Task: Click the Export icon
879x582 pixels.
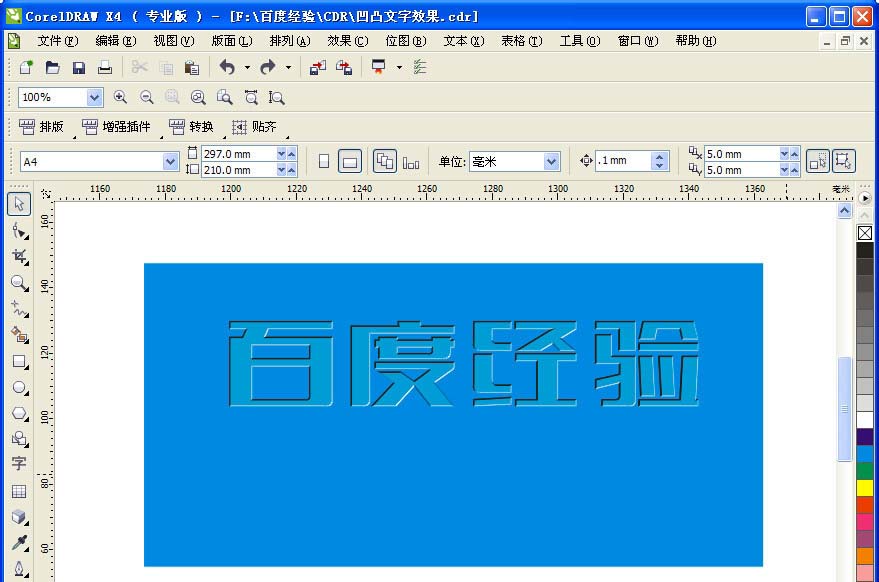Action: coord(344,67)
